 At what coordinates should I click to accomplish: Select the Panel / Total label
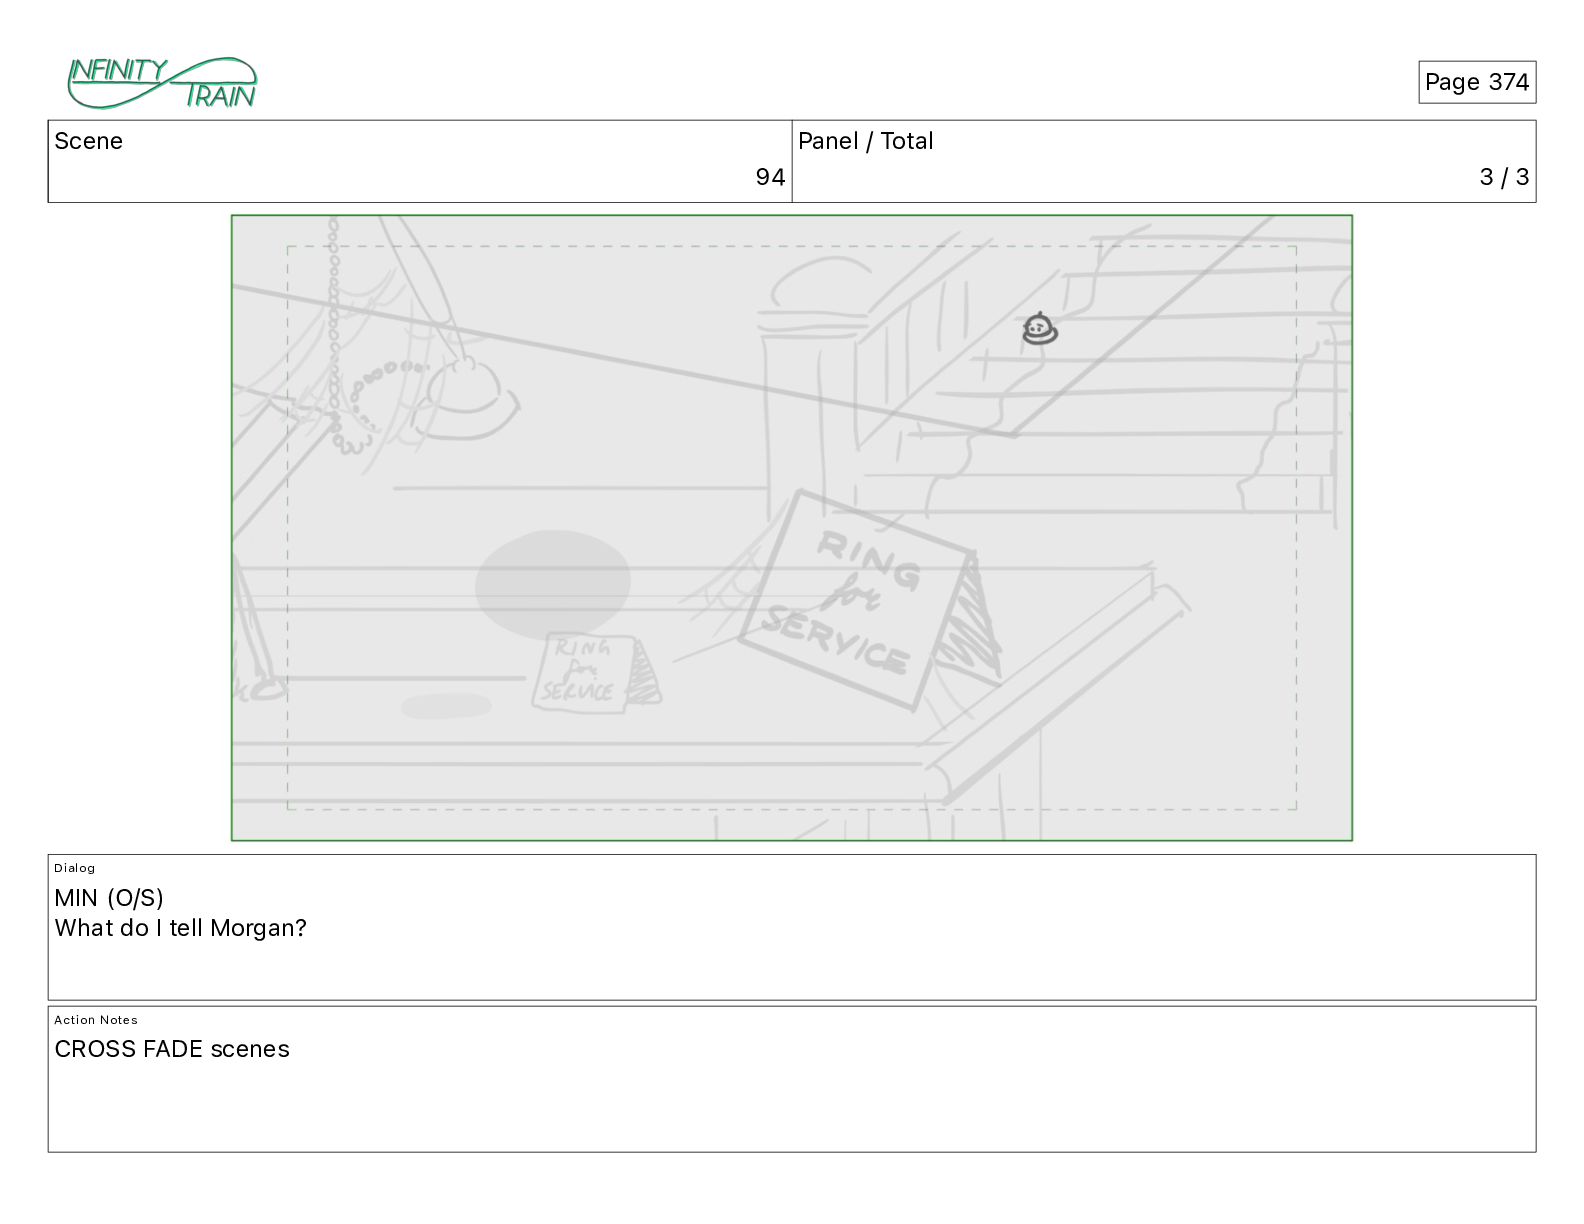coord(866,141)
